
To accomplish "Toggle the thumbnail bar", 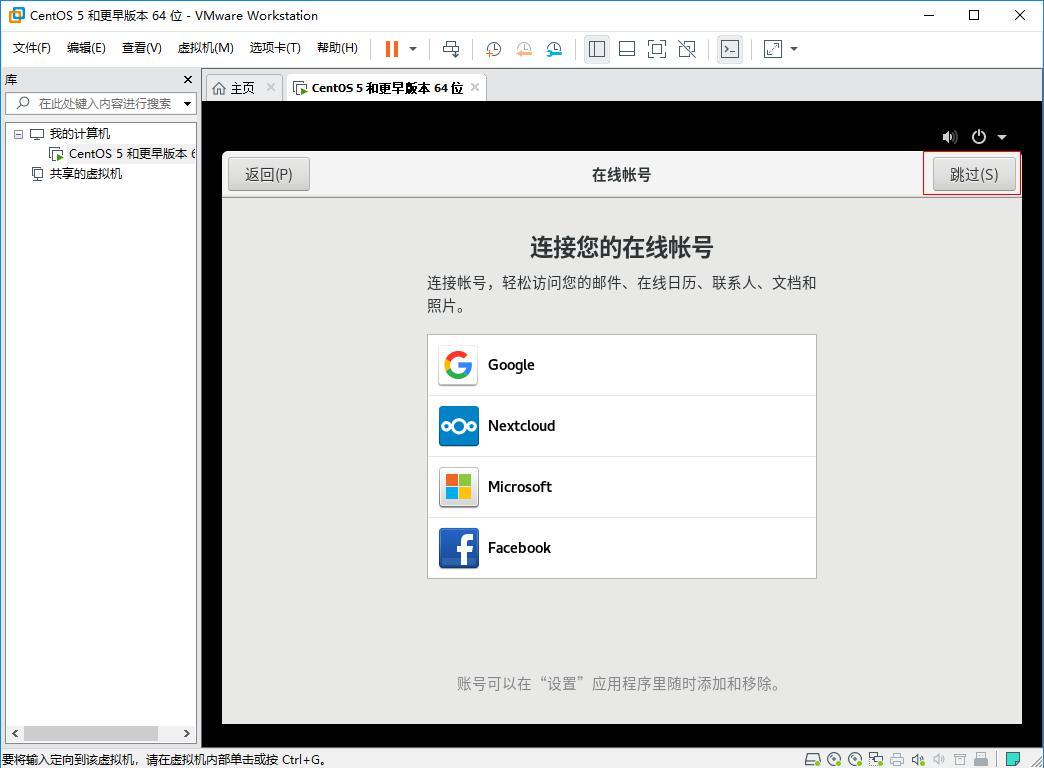I will (x=628, y=48).
